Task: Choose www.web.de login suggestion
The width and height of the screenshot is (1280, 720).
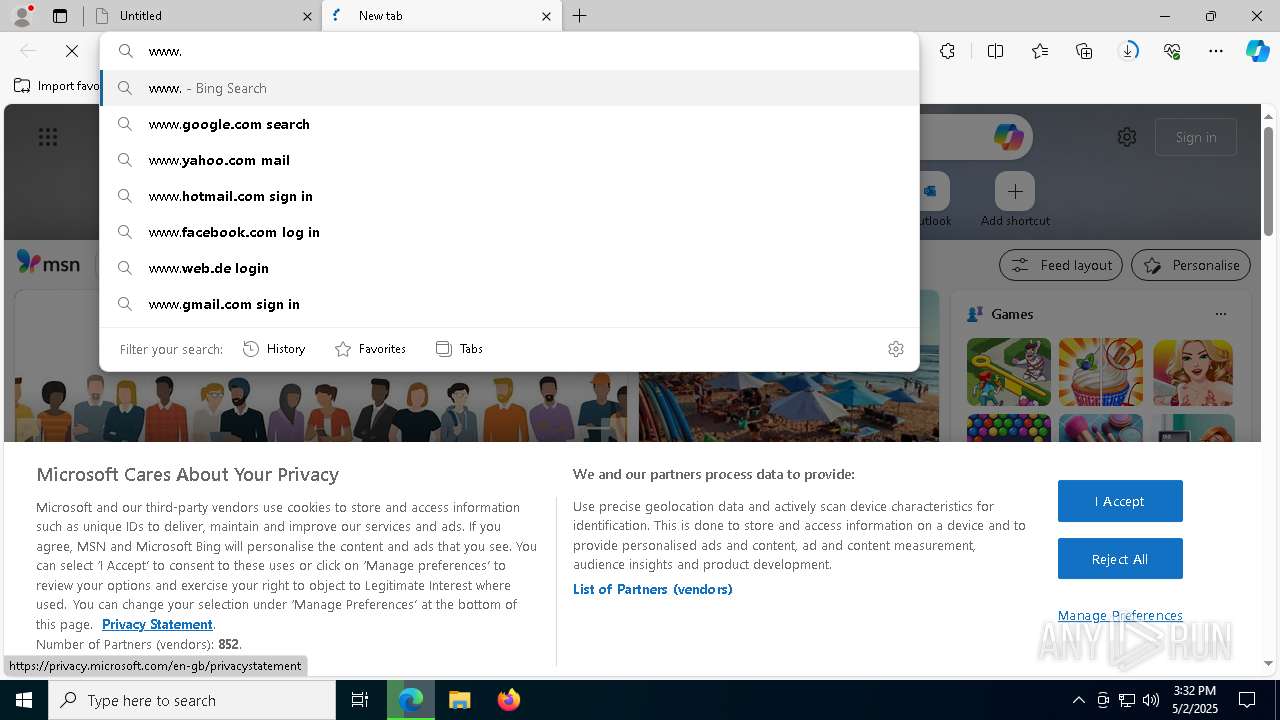Action: click(510, 268)
